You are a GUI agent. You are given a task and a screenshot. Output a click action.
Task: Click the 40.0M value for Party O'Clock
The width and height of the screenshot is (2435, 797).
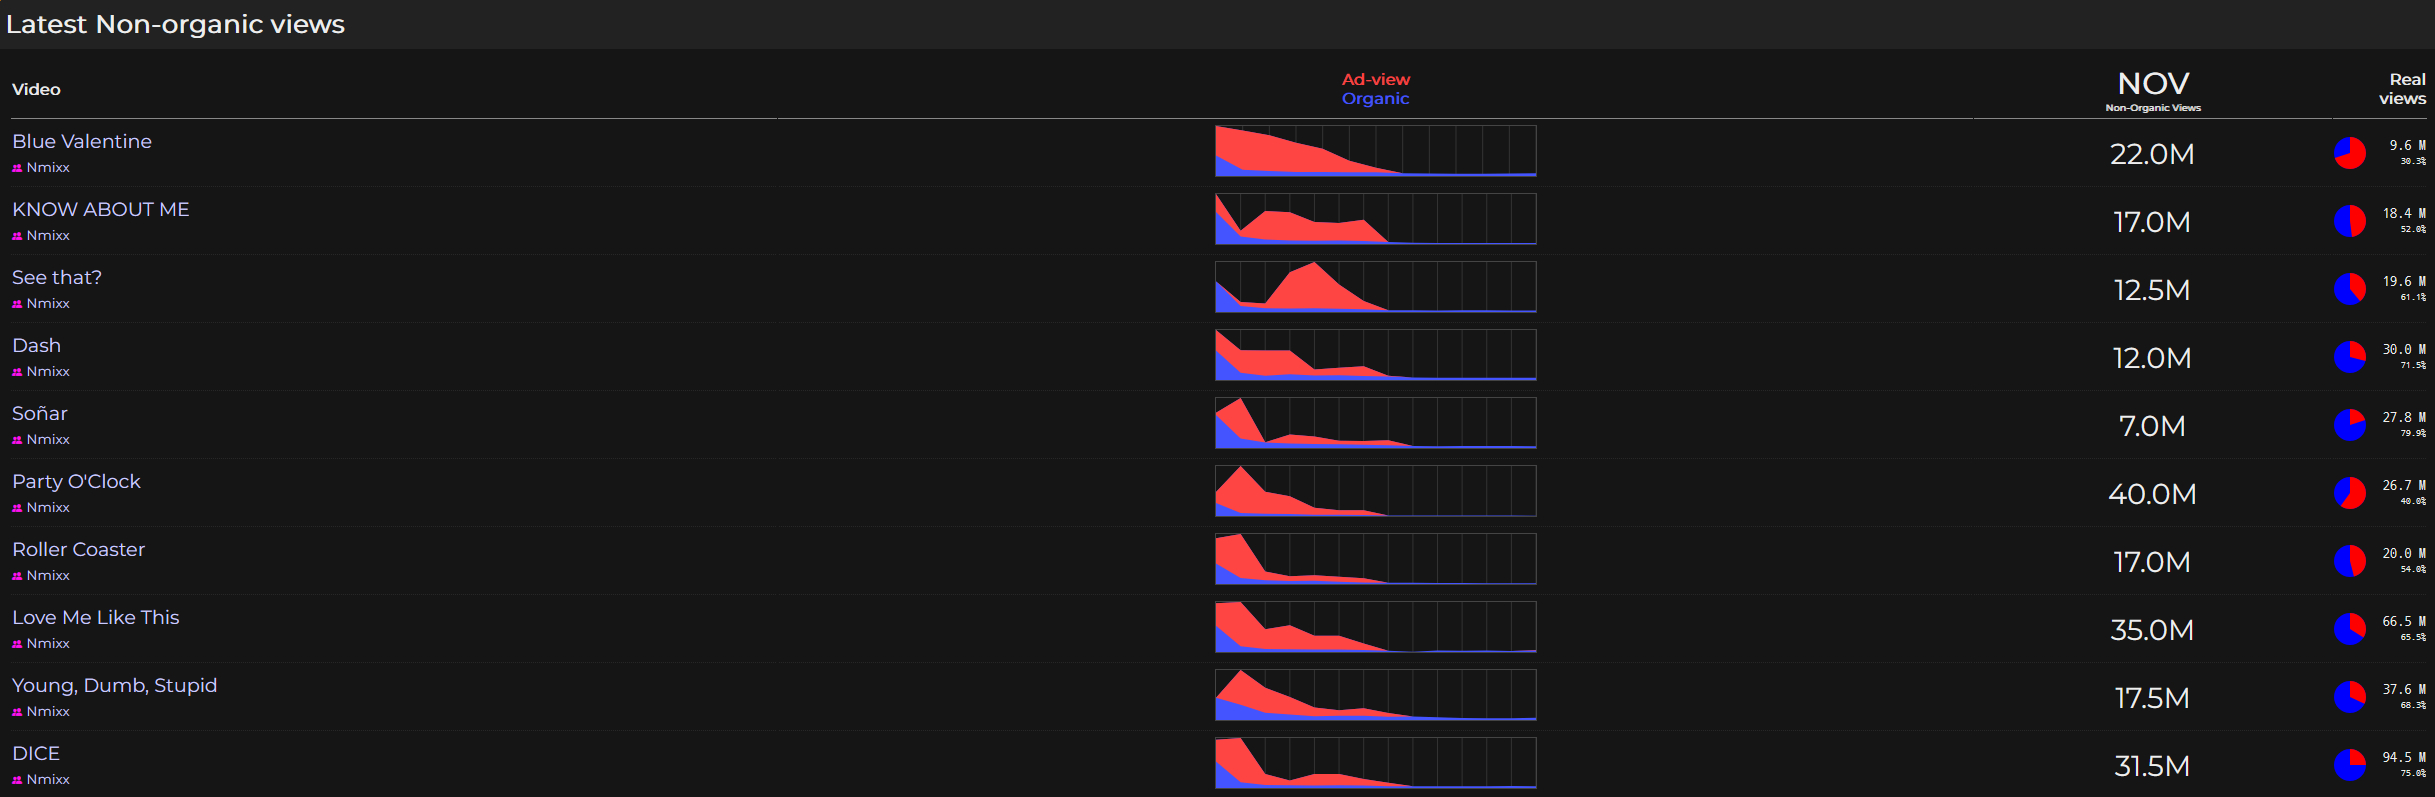tap(2152, 494)
